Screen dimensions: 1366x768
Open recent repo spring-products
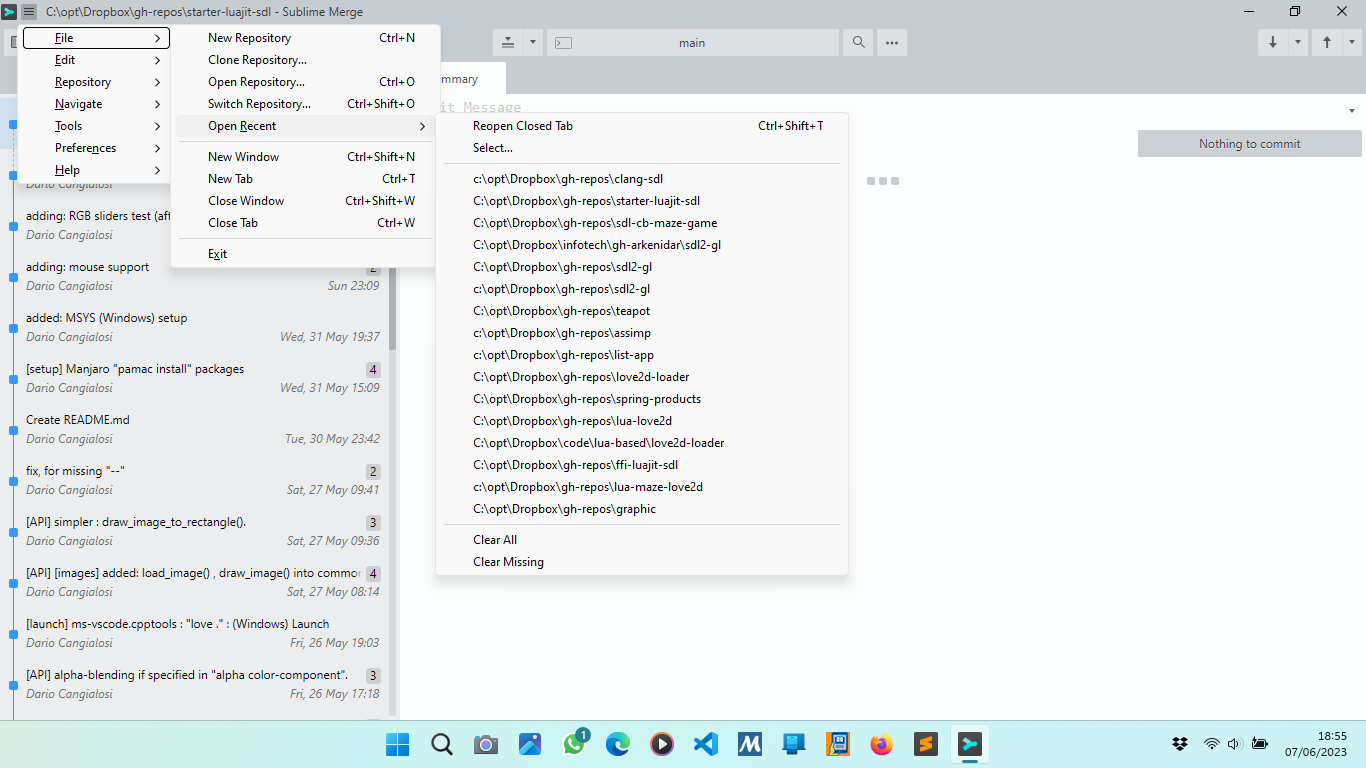pyautogui.click(x=642, y=399)
